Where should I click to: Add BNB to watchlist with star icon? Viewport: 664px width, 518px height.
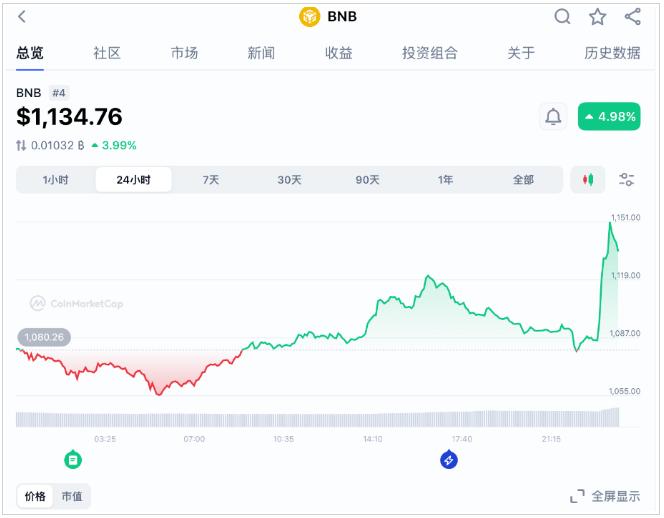click(x=597, y=17)
